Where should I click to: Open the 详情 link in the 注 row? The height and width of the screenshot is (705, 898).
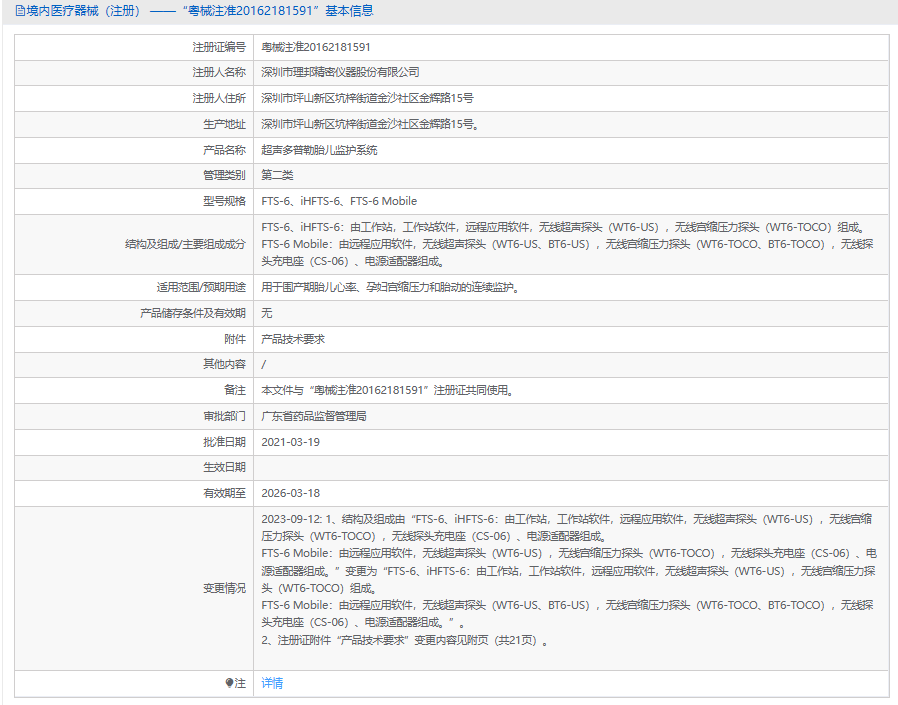coord(272,683)
